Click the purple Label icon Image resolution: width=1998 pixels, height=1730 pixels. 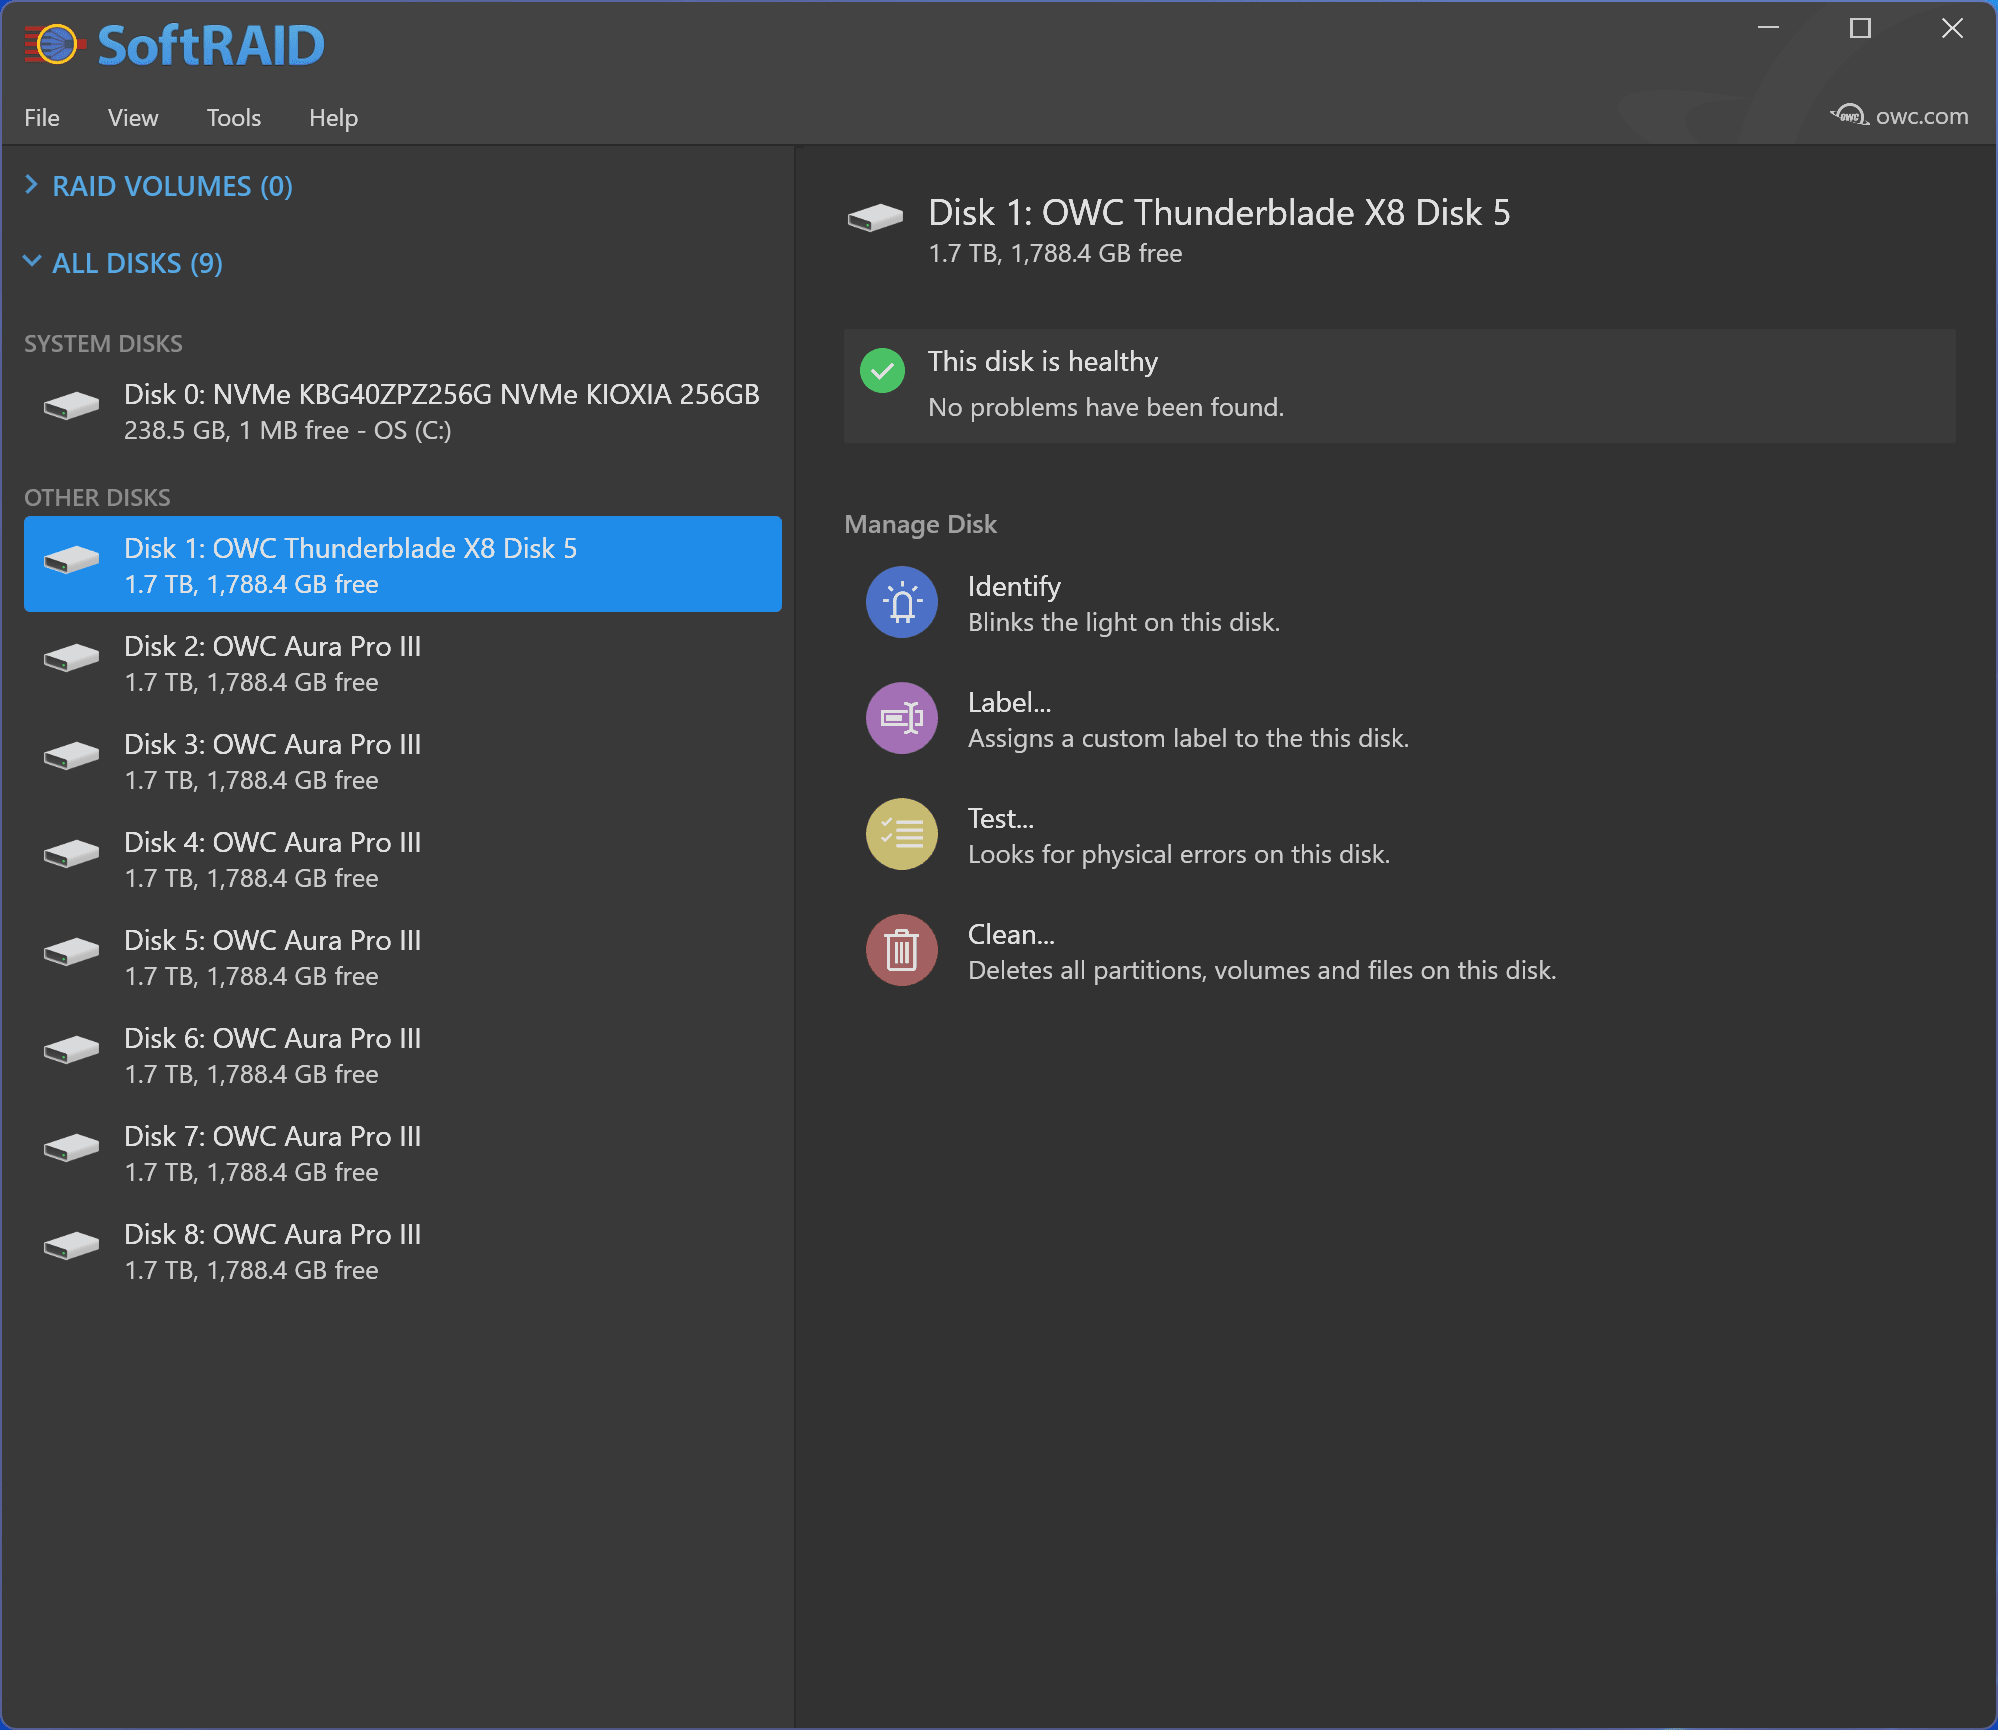tap(901, 719)
